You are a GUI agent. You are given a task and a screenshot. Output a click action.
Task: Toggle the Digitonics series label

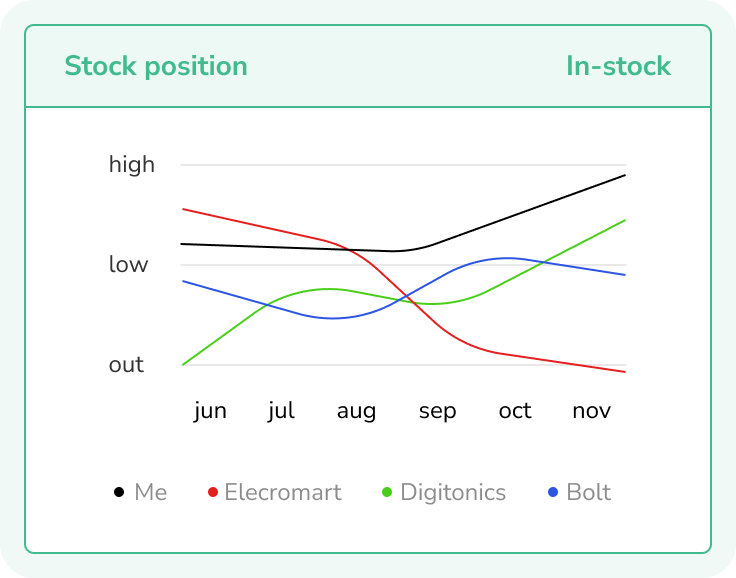tap(453, 493)
